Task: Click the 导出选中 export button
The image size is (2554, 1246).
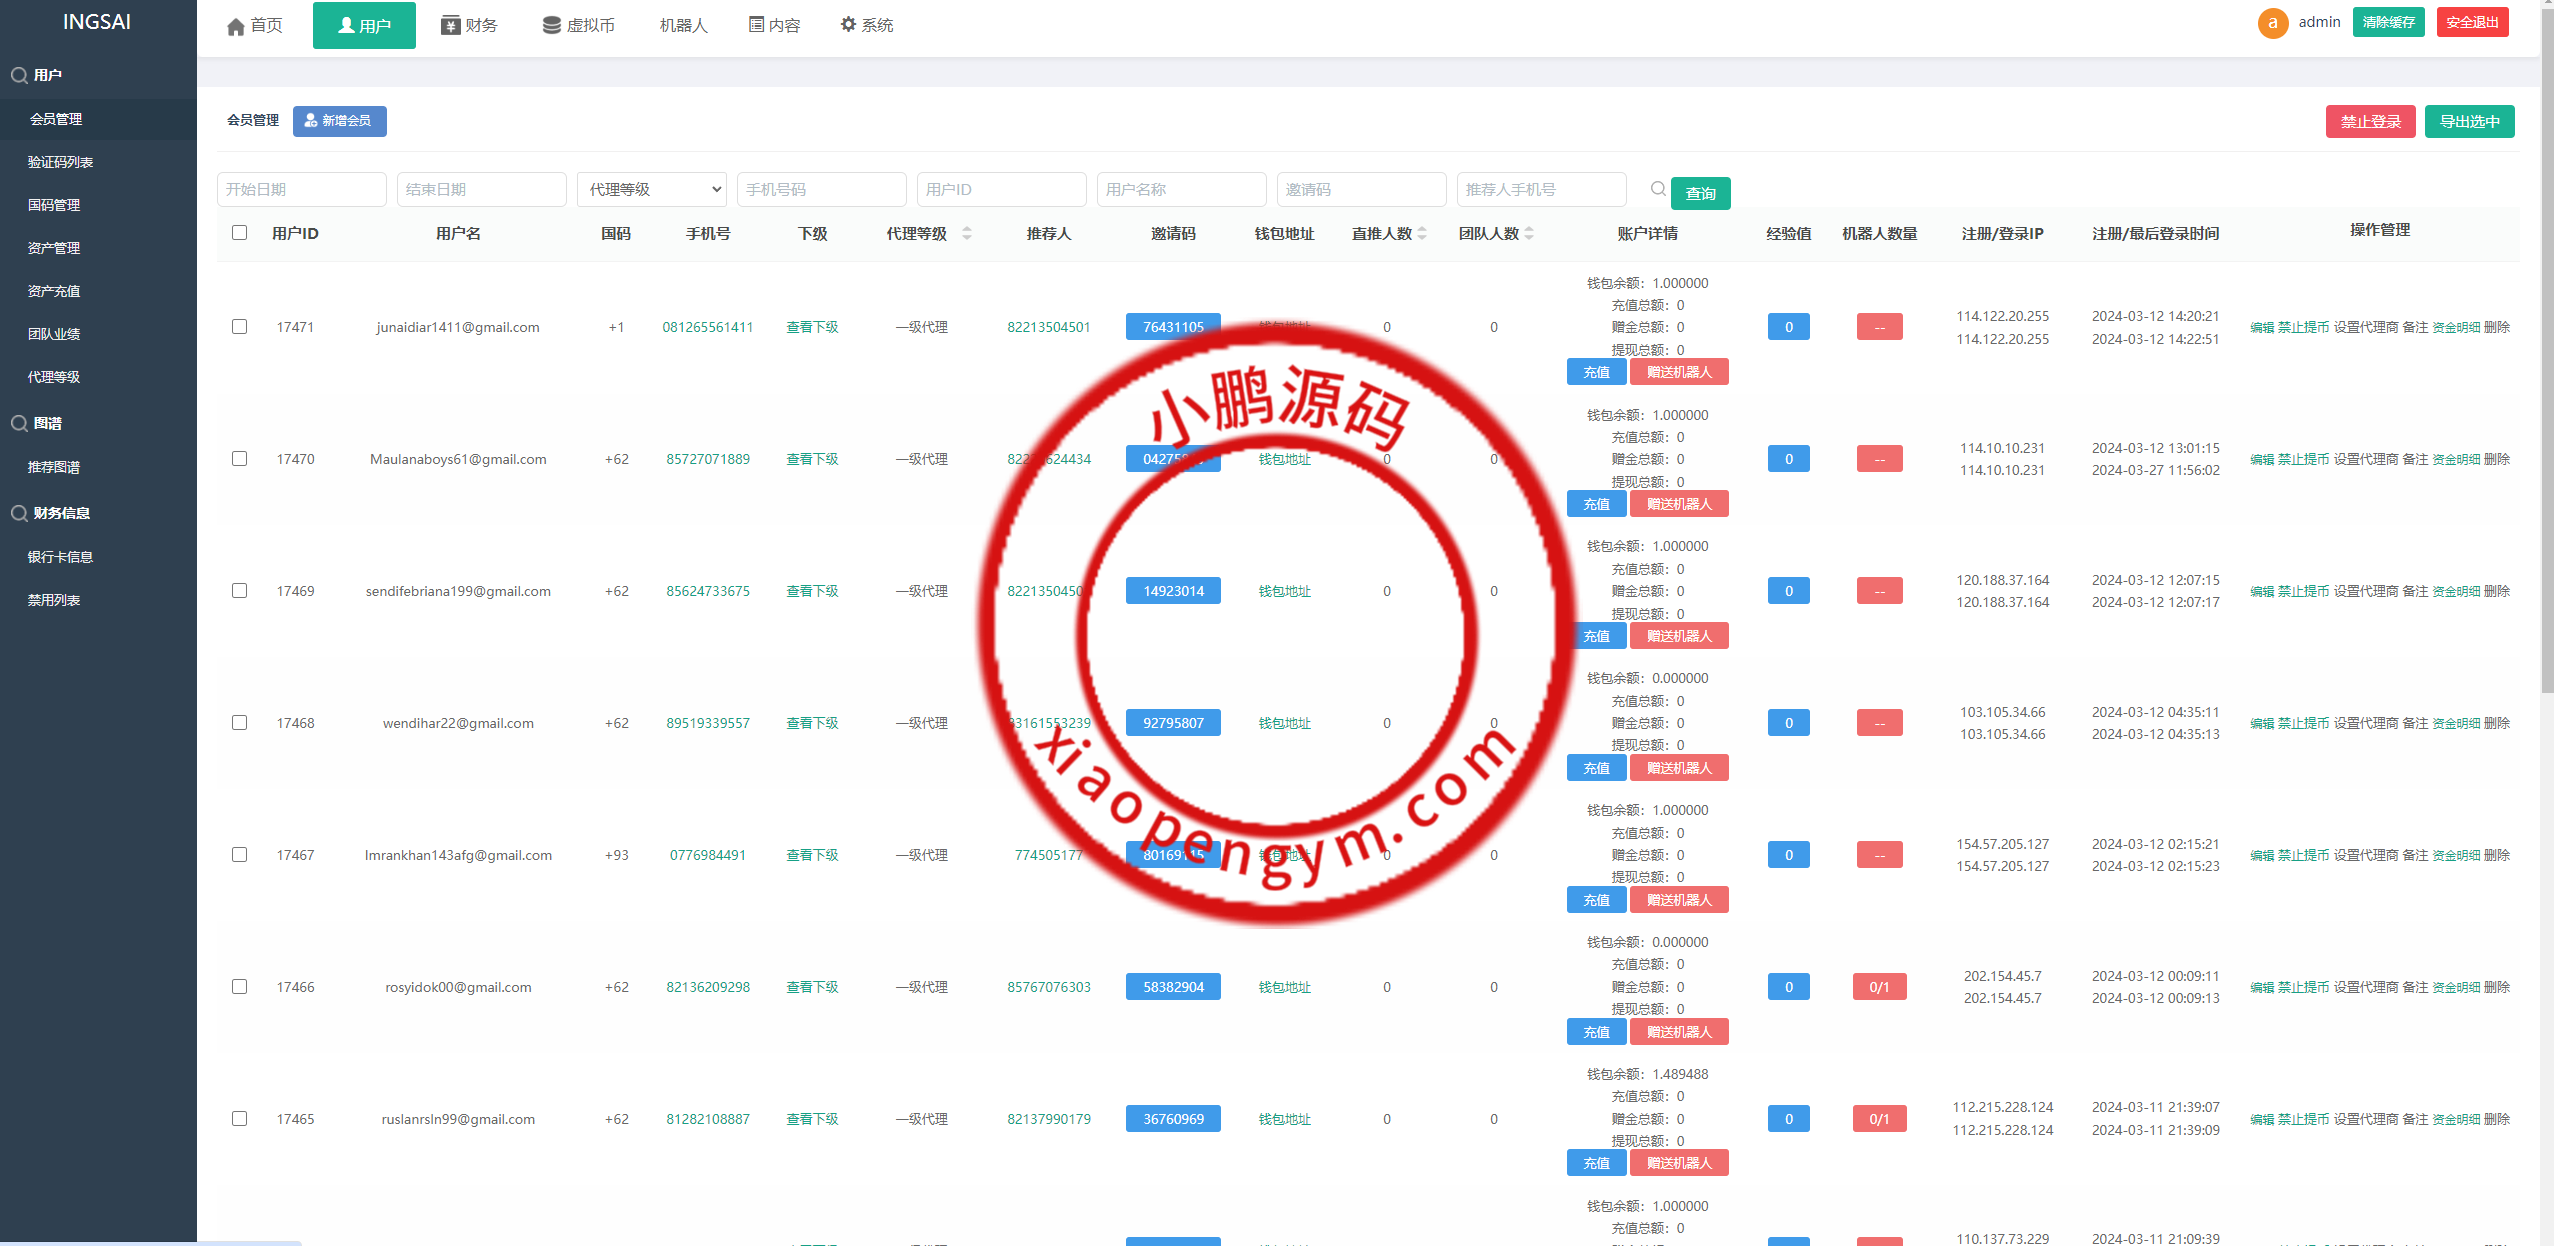Action: pos(2469,122)
